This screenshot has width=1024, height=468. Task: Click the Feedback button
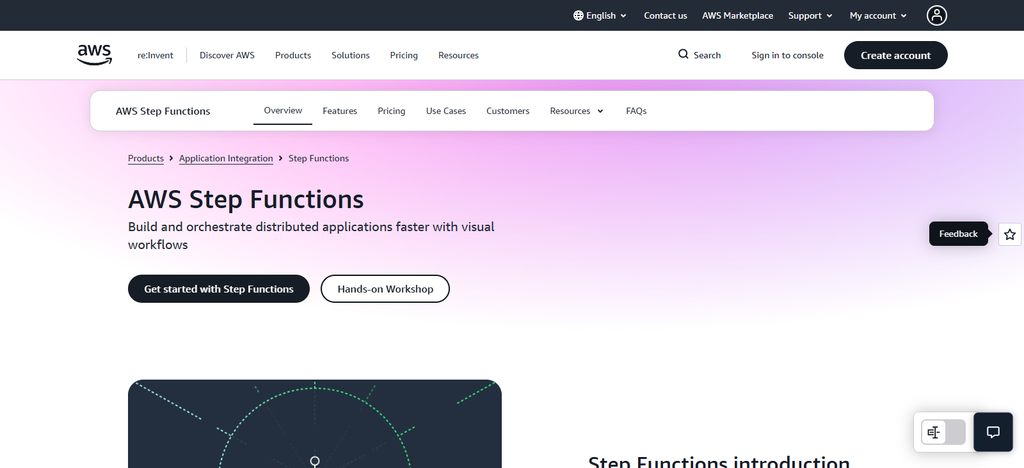coord(958,234)
